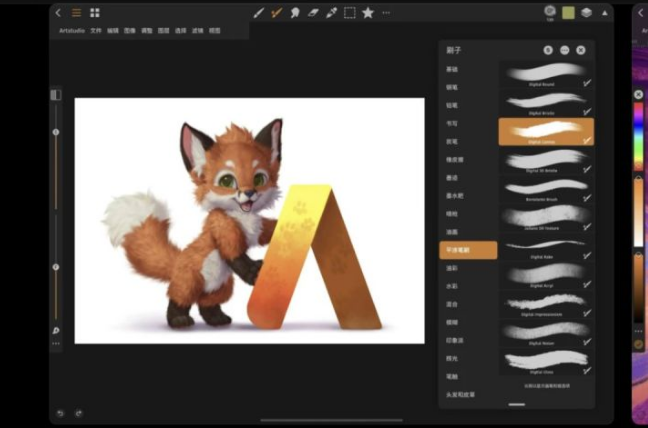Open the layers stack icon
Viewport: 648px width, 428px height.
point(586,13)
